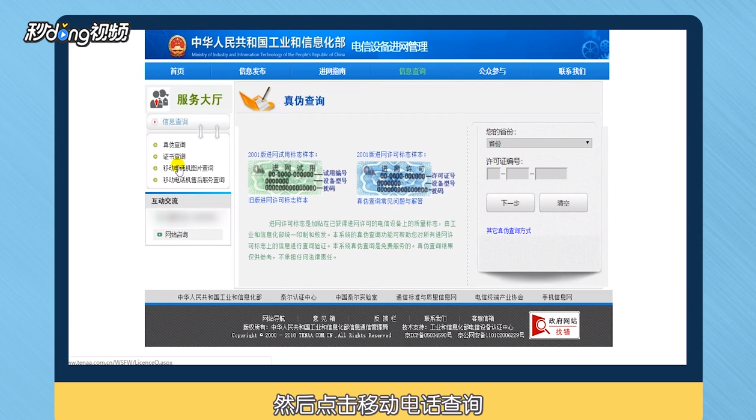The image size is (756, 420).
Task: Open the 其它真伪查询方式 link
Action: tap(509, 231)
